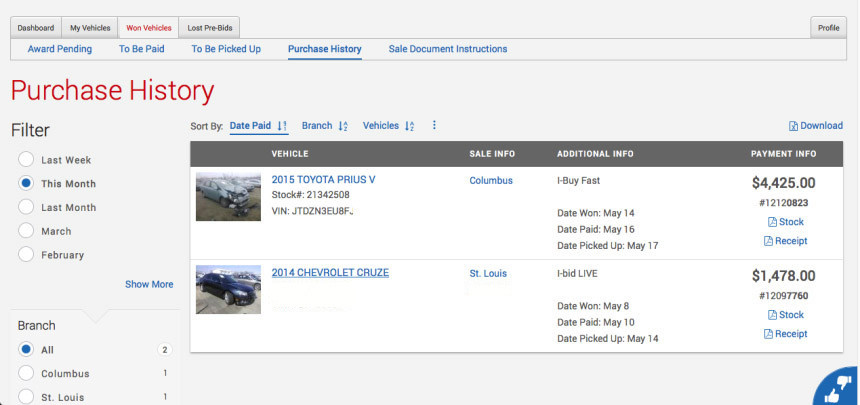
Task: Select Purchase History sub-tab
Action: tap(325, 49)
